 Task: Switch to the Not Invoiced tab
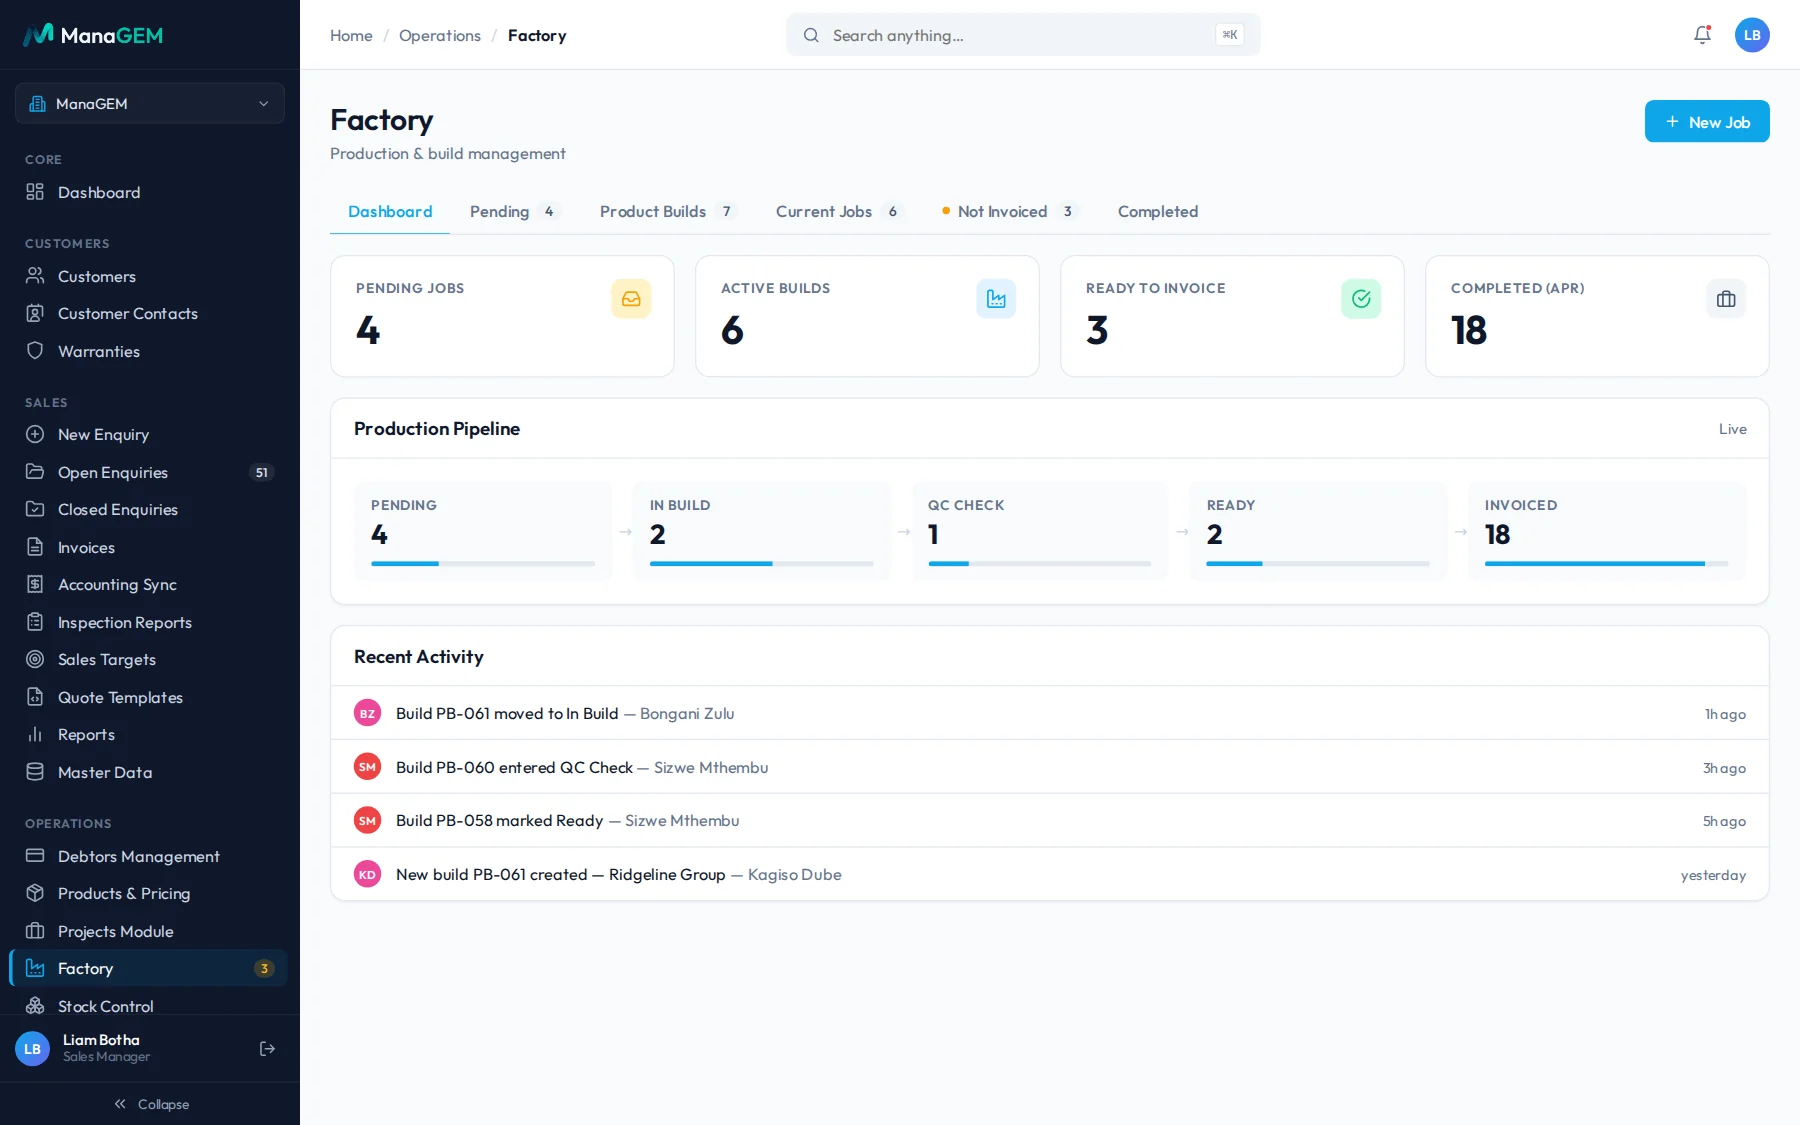click(x=1010, y=212)
